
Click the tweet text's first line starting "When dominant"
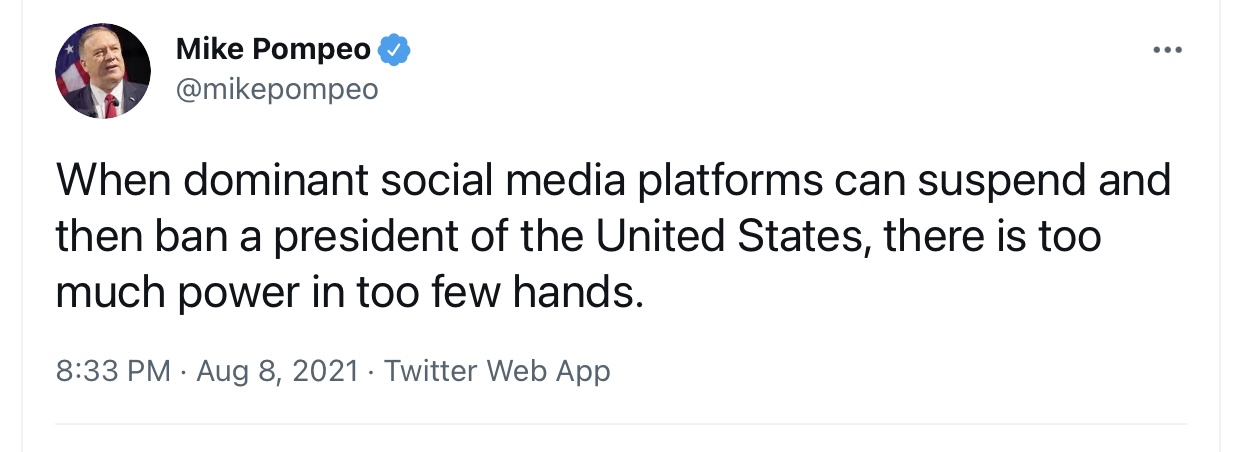coord(613,182)
